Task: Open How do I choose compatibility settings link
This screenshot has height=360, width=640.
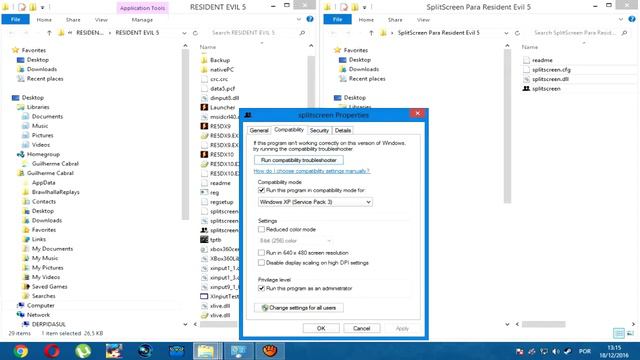Action: (311, 171)
